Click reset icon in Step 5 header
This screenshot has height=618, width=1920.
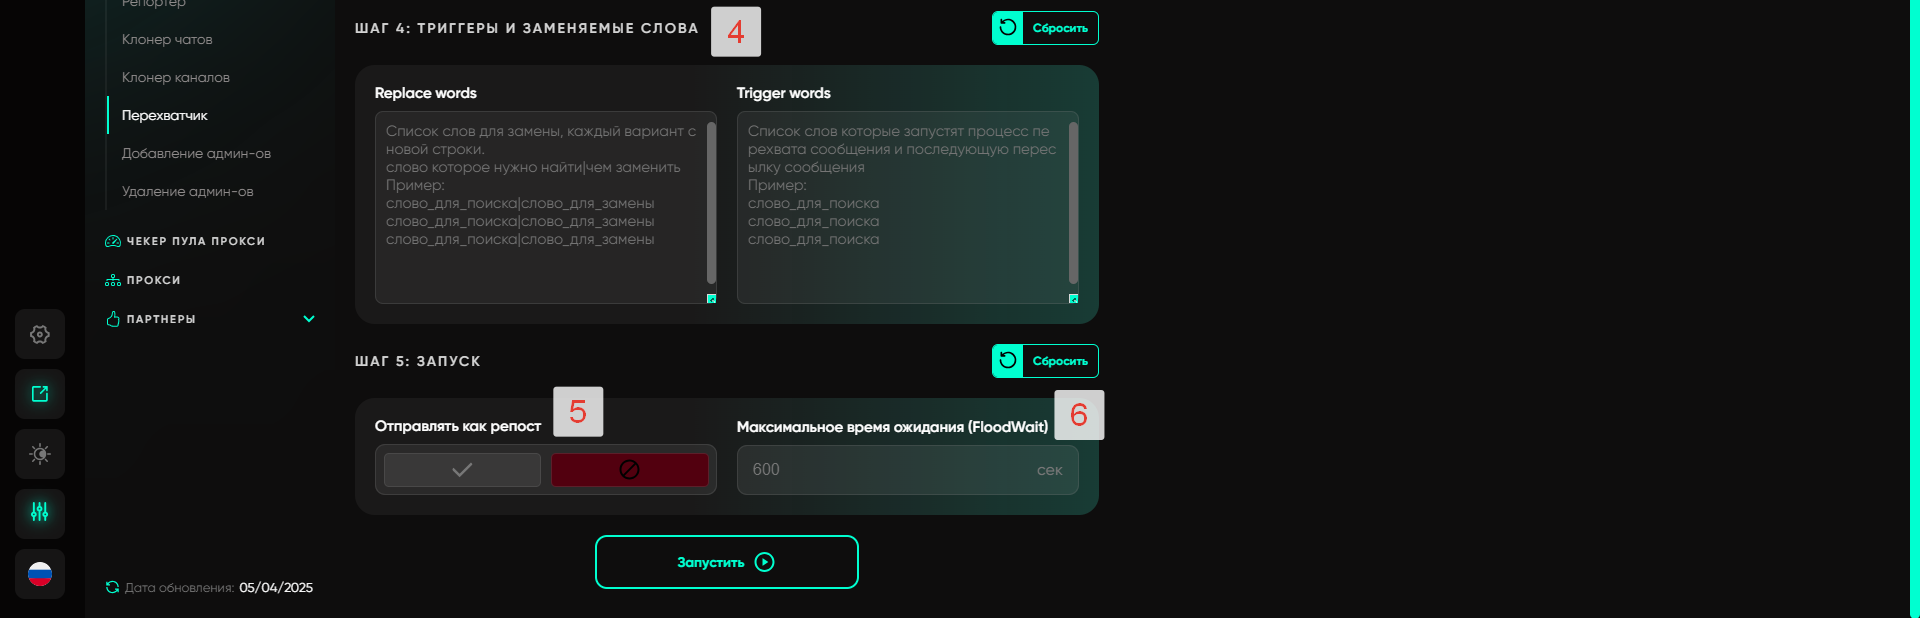(1008, 361)
